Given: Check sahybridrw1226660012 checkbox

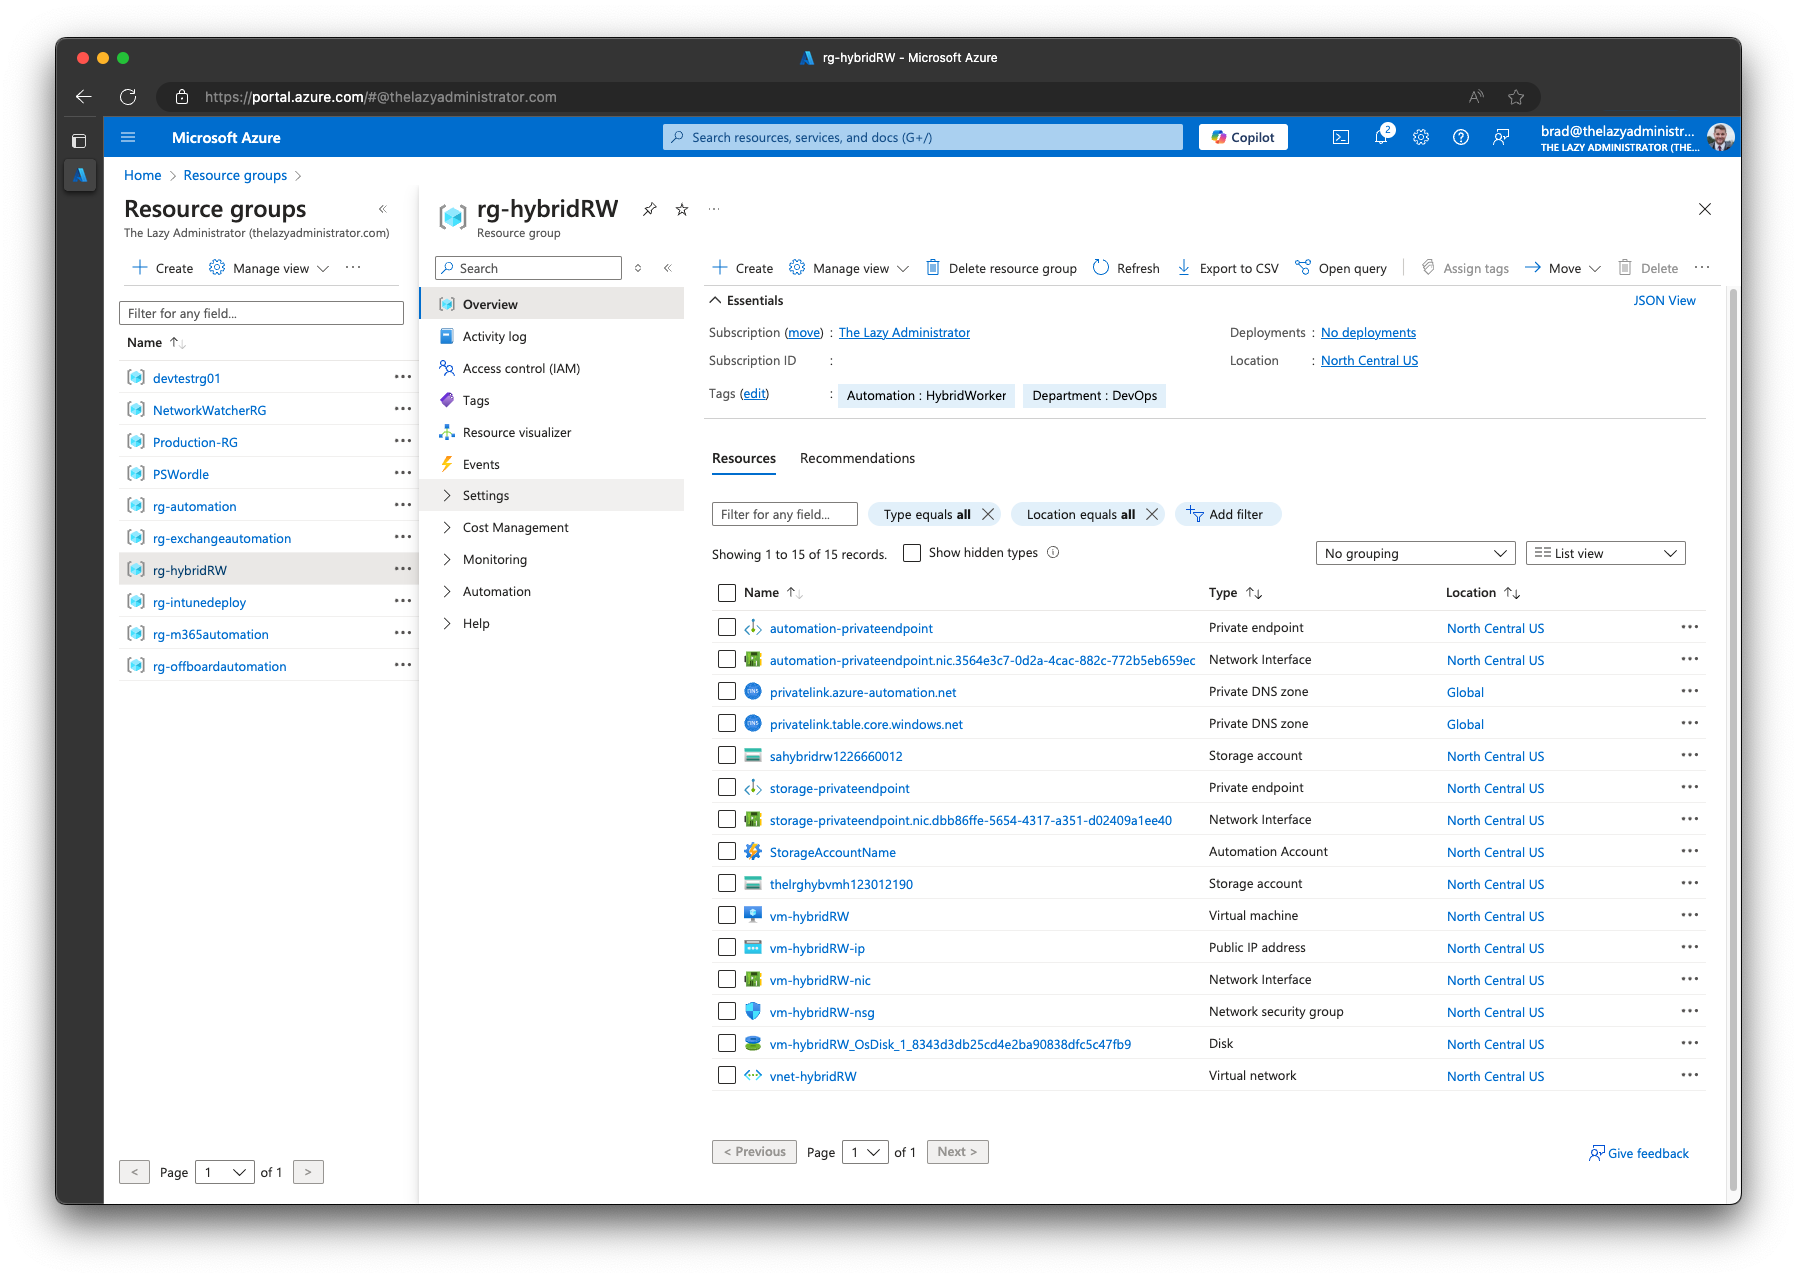Looking at the screenshot, I should [x=727, y=755].
